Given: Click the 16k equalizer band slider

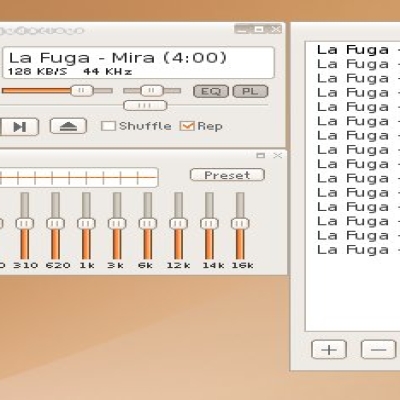Looking at the screenshot, I should click(x=240, y=226).
